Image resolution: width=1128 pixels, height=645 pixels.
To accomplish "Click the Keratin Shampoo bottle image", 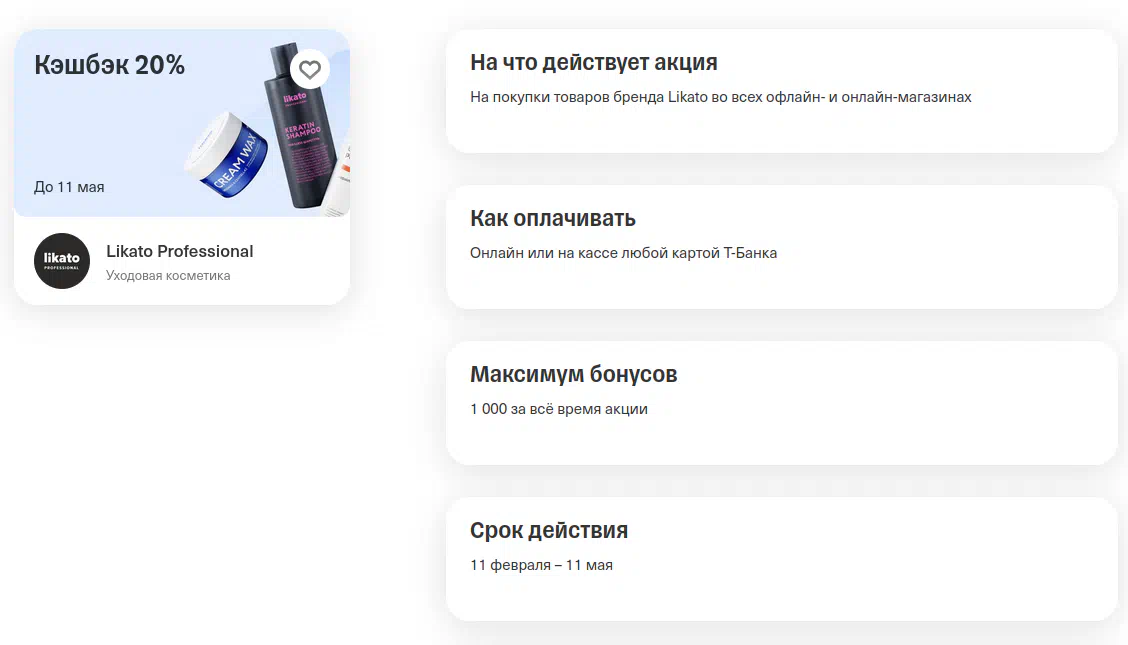I will pos(300,126).
